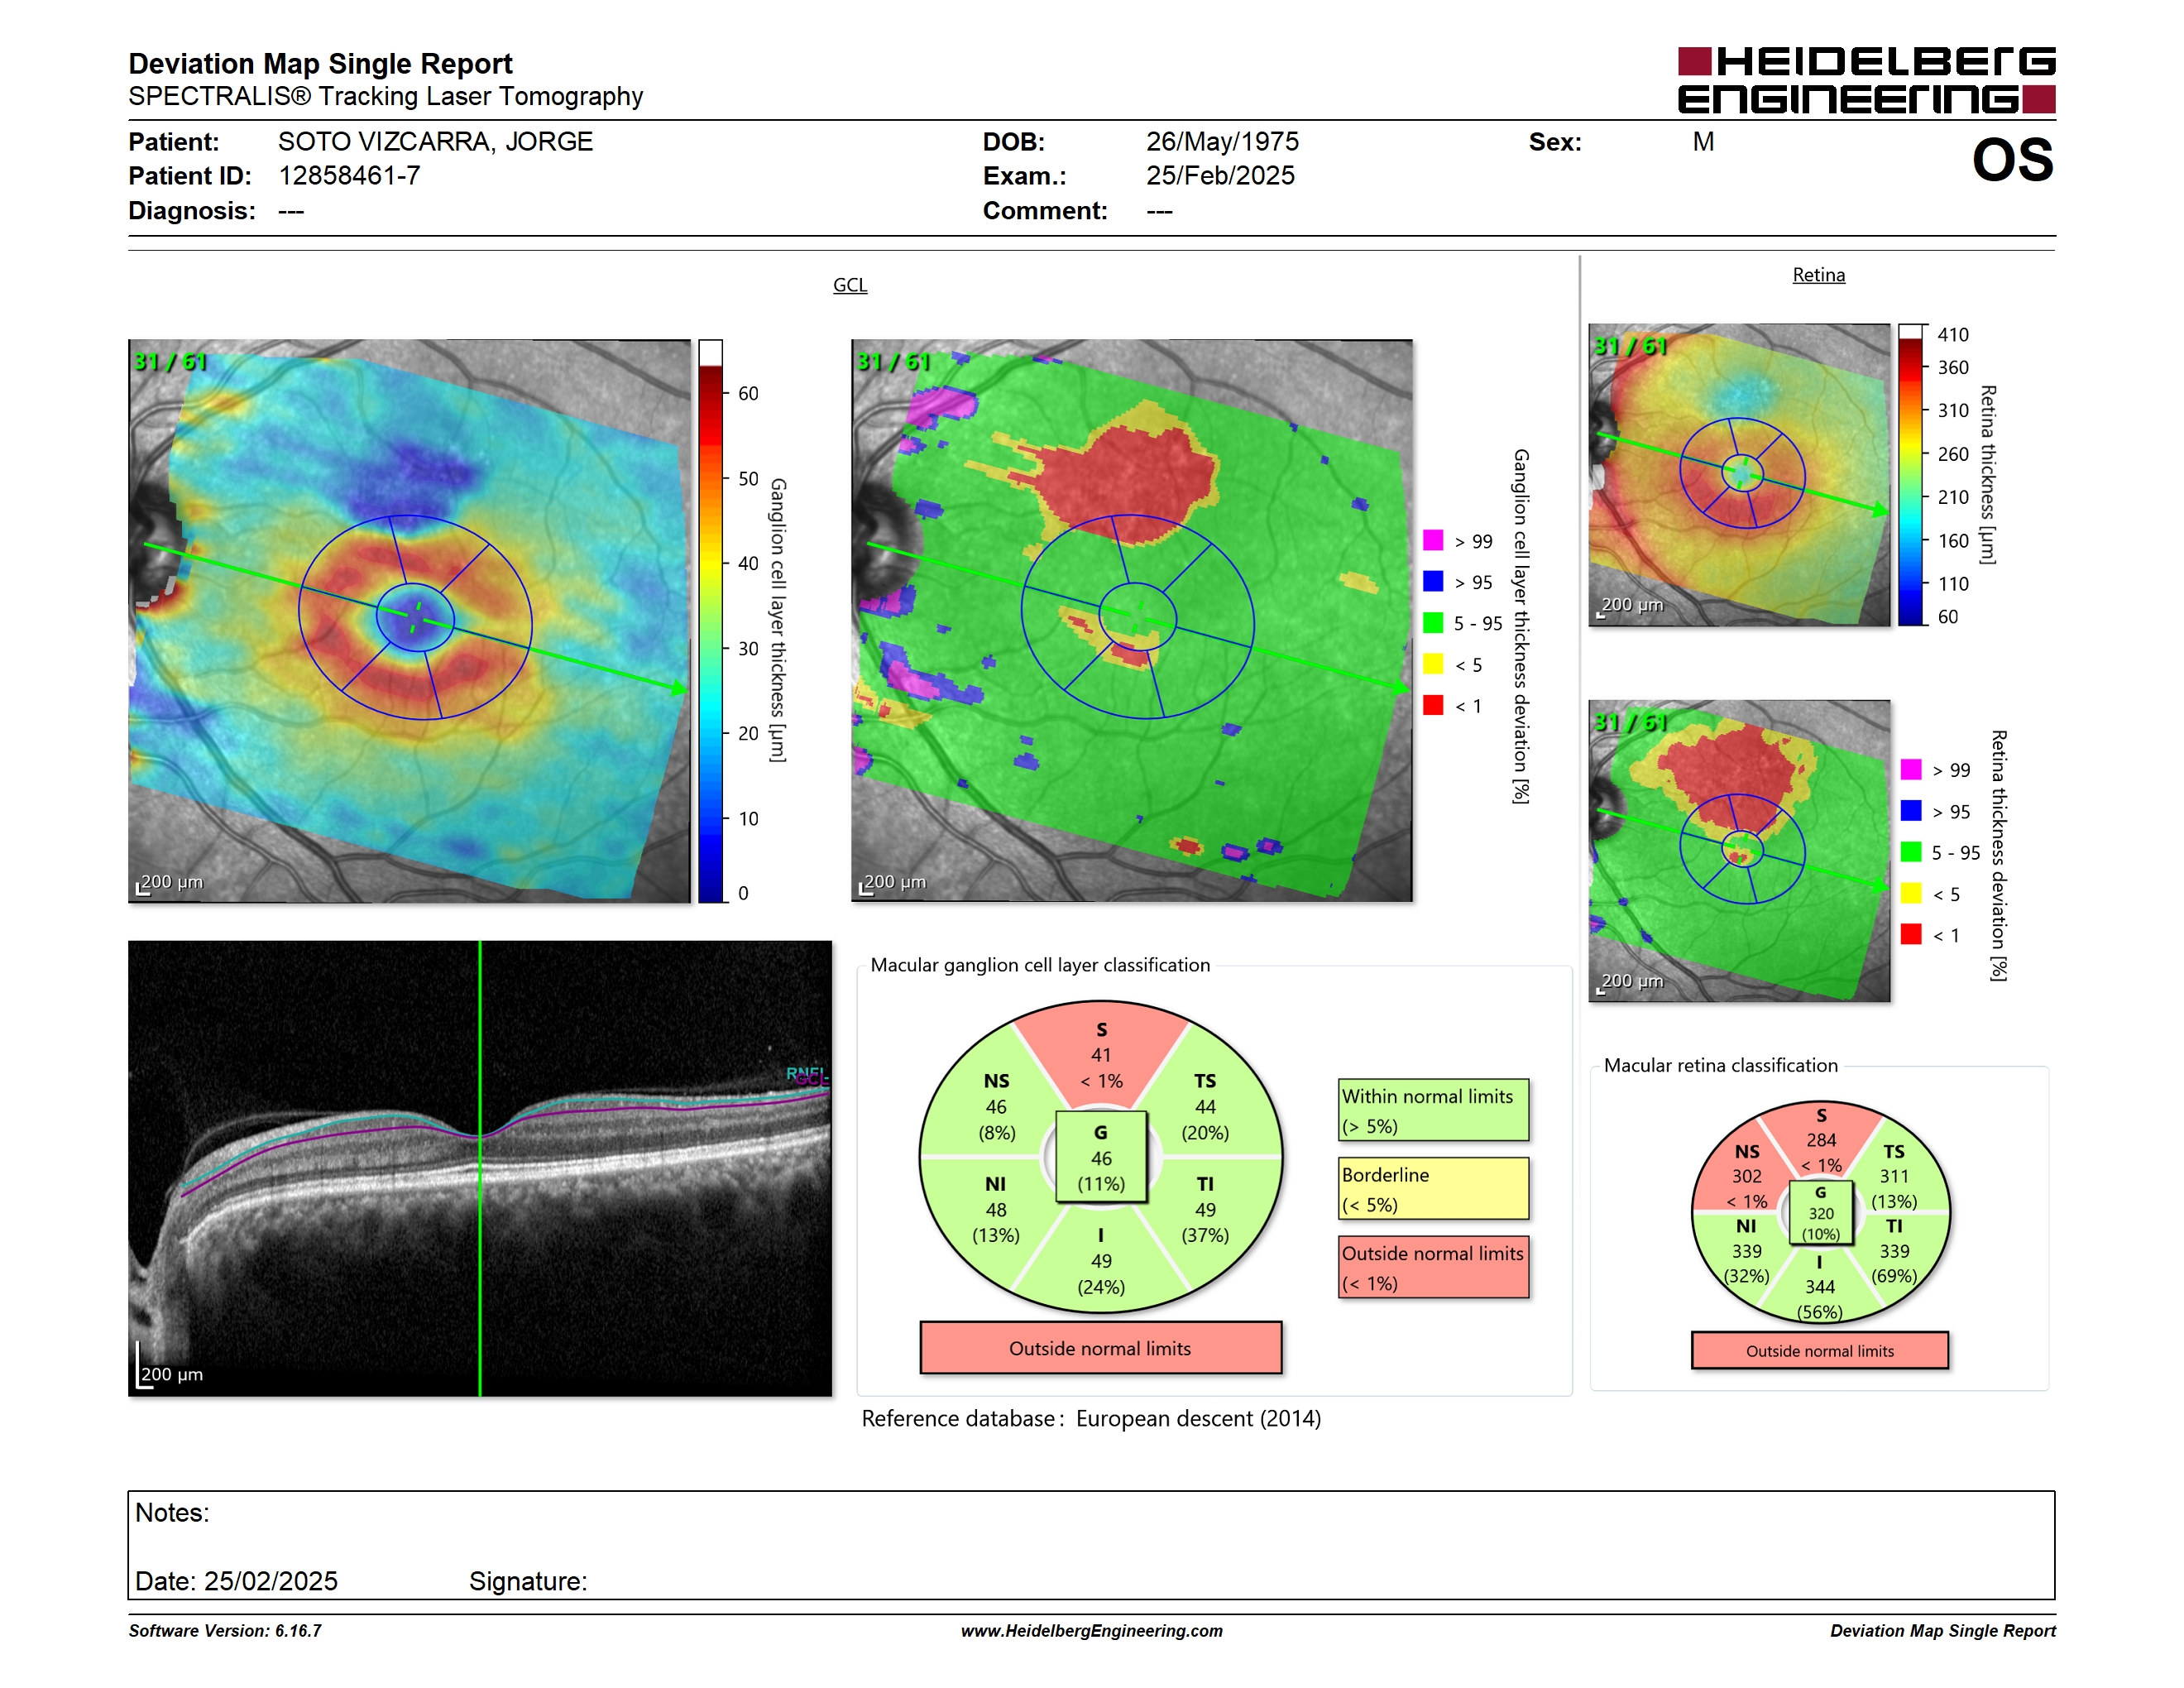Screen dimensions: 2184x1688
Task: Click the green 5-95 swatch in GCL legend
Action: 1433,623
